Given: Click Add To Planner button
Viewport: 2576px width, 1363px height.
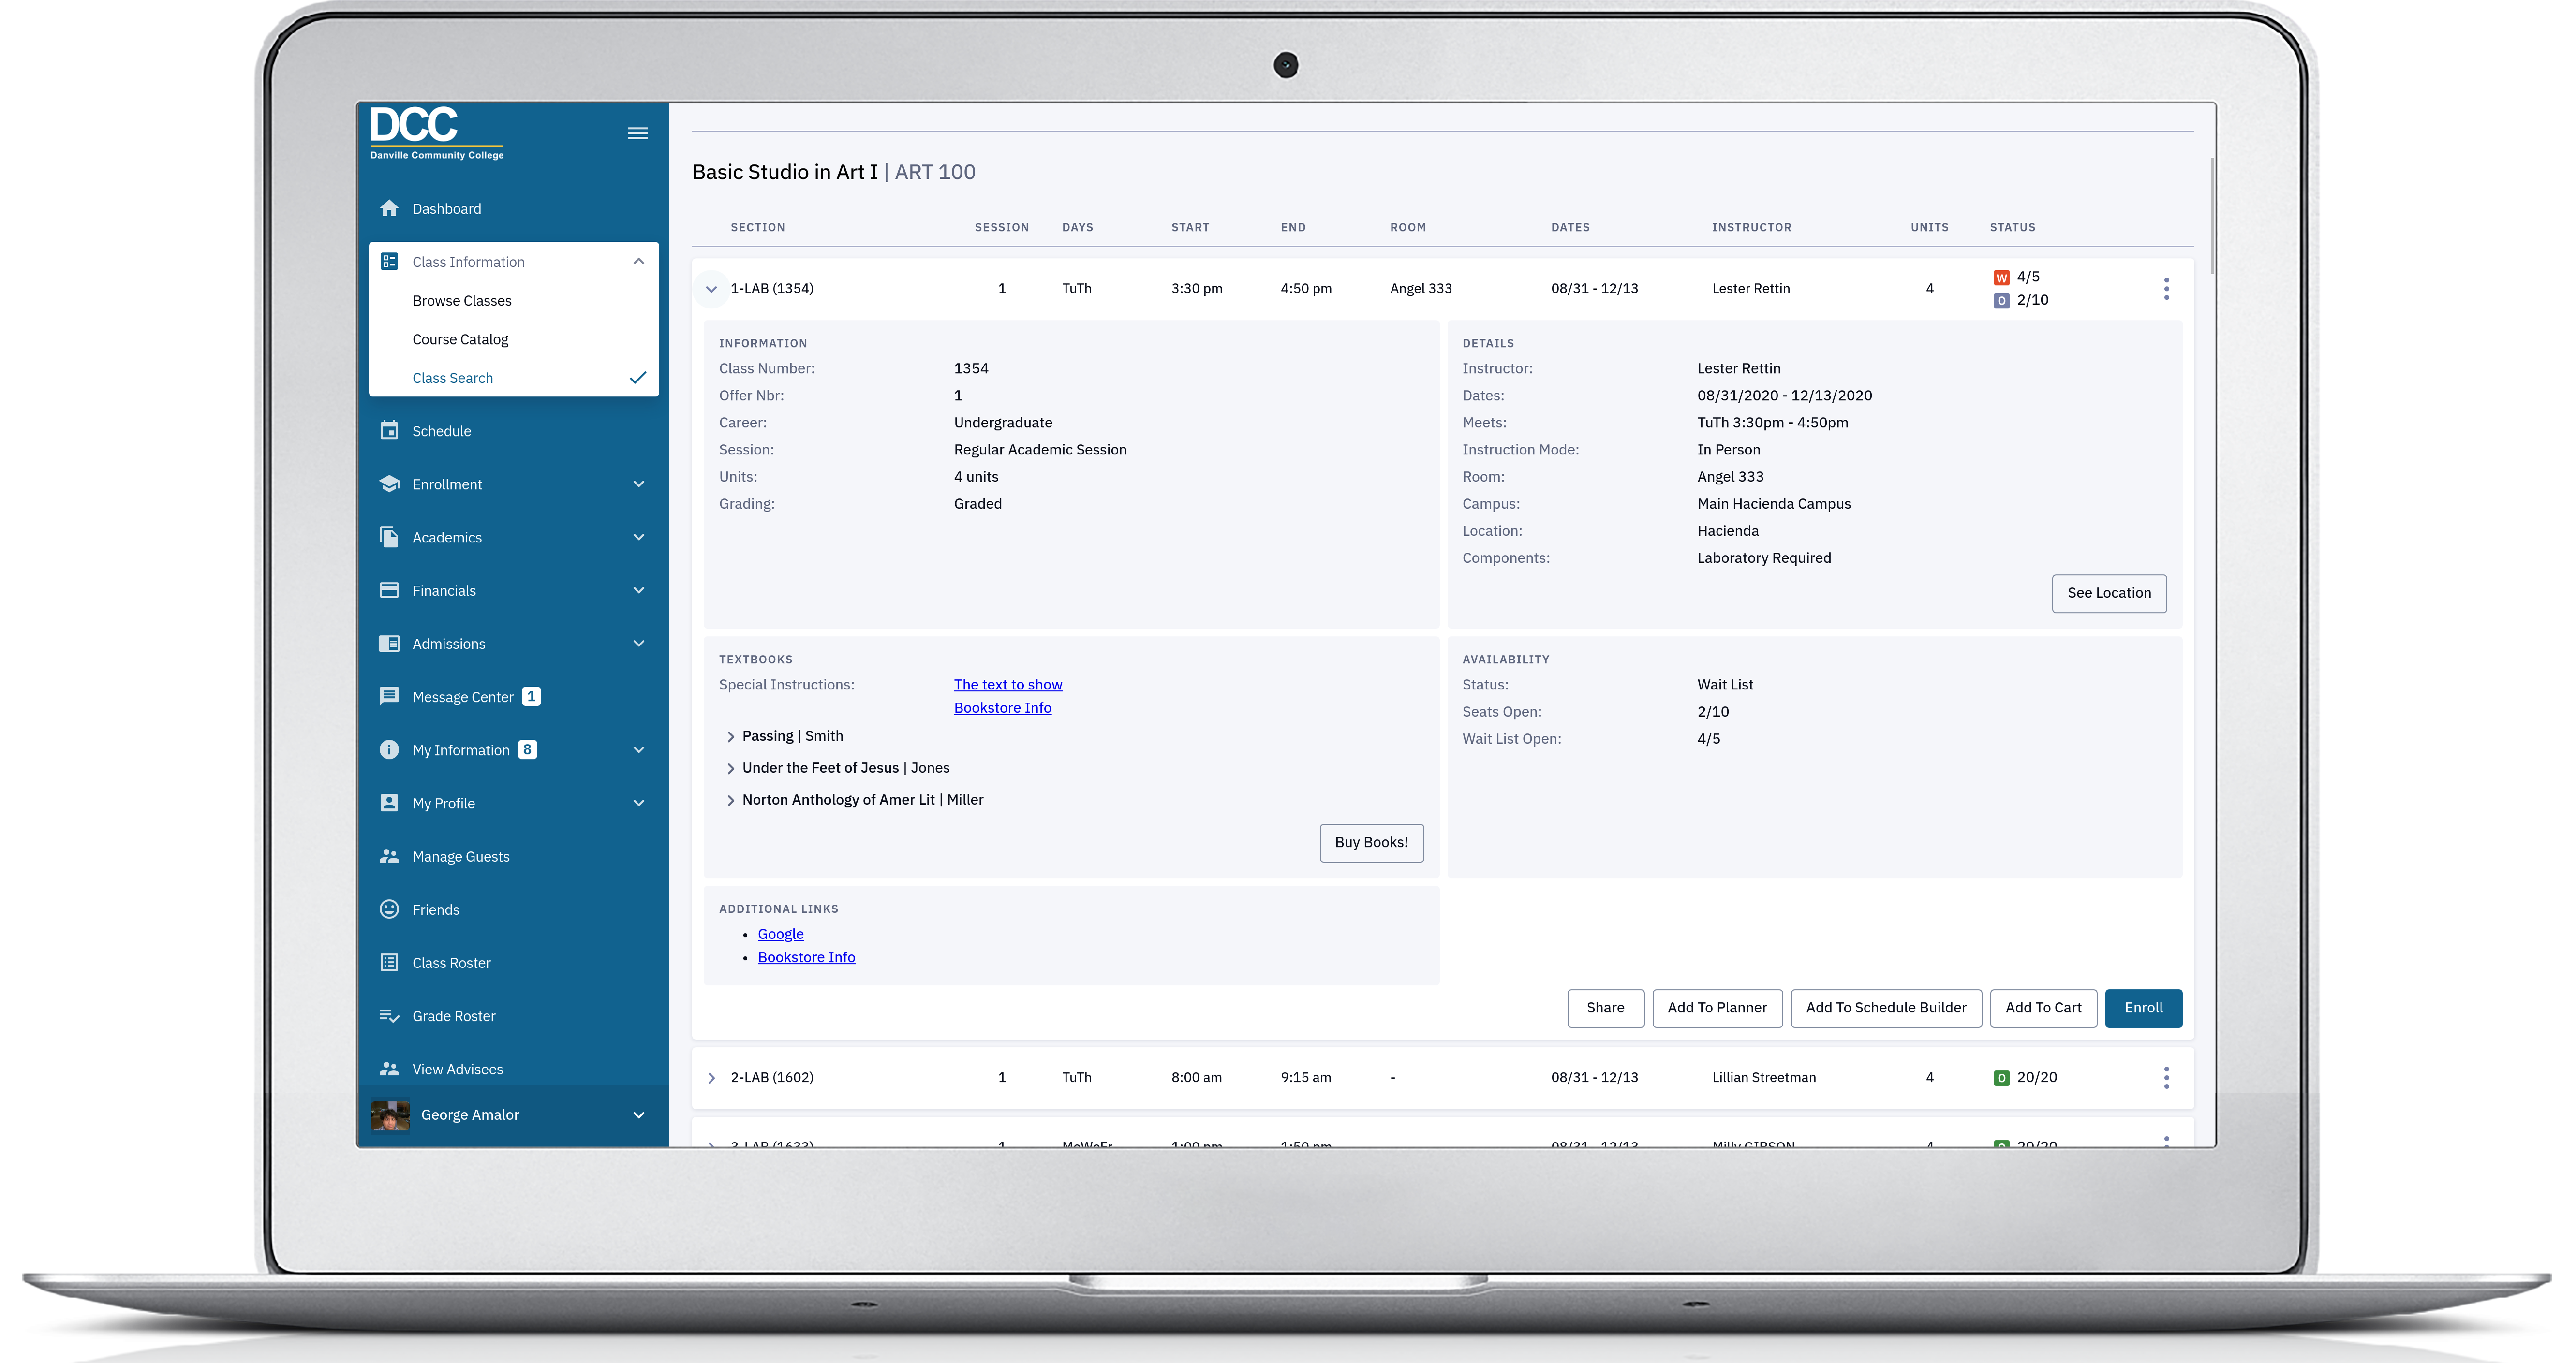Looking at the screenshot, I should point(1716,1007).
